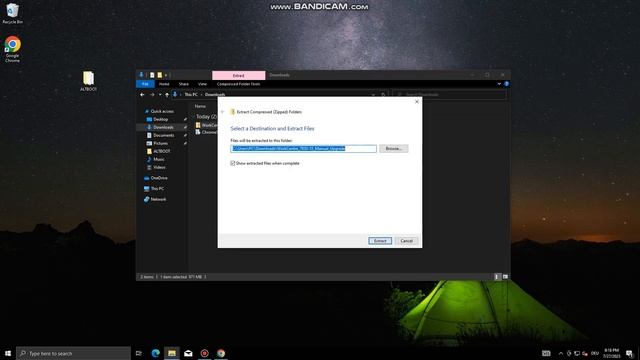Click File Explorer on the taskbar
This screenshot has width=640, height=360.
coord(172,353)
